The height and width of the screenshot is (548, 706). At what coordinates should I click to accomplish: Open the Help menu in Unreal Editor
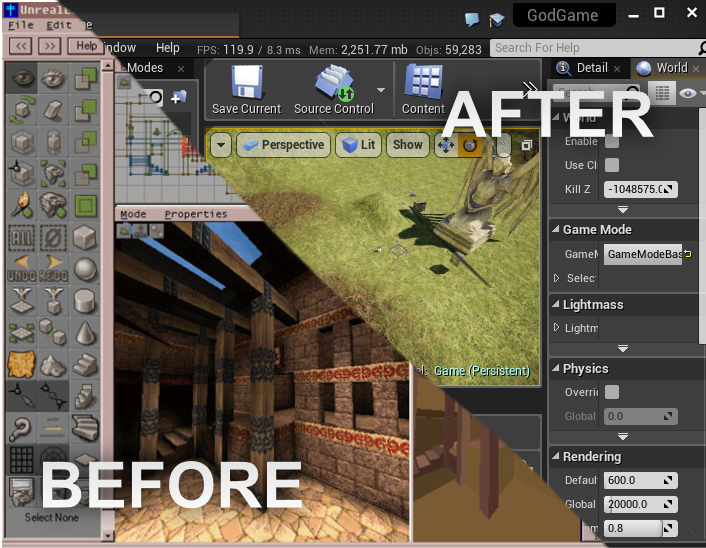[167, 48]
